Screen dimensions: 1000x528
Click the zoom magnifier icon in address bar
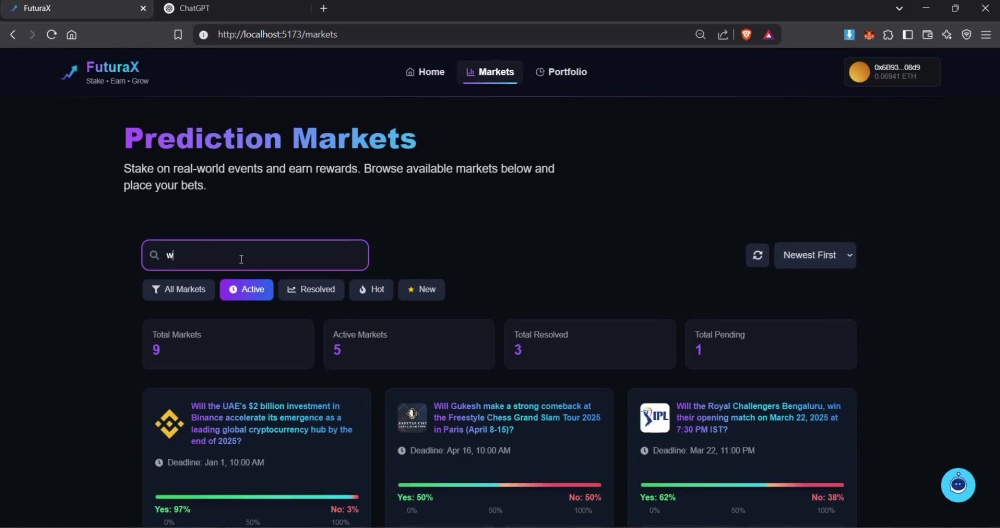coord(700,34)
